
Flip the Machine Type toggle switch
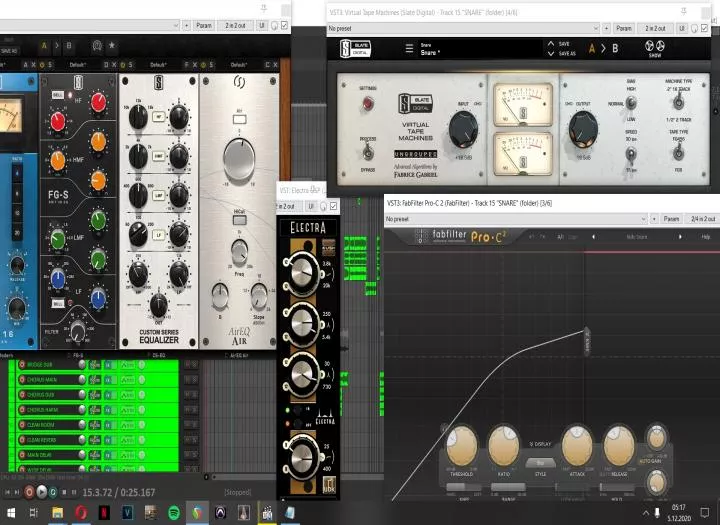pos(678,103)
